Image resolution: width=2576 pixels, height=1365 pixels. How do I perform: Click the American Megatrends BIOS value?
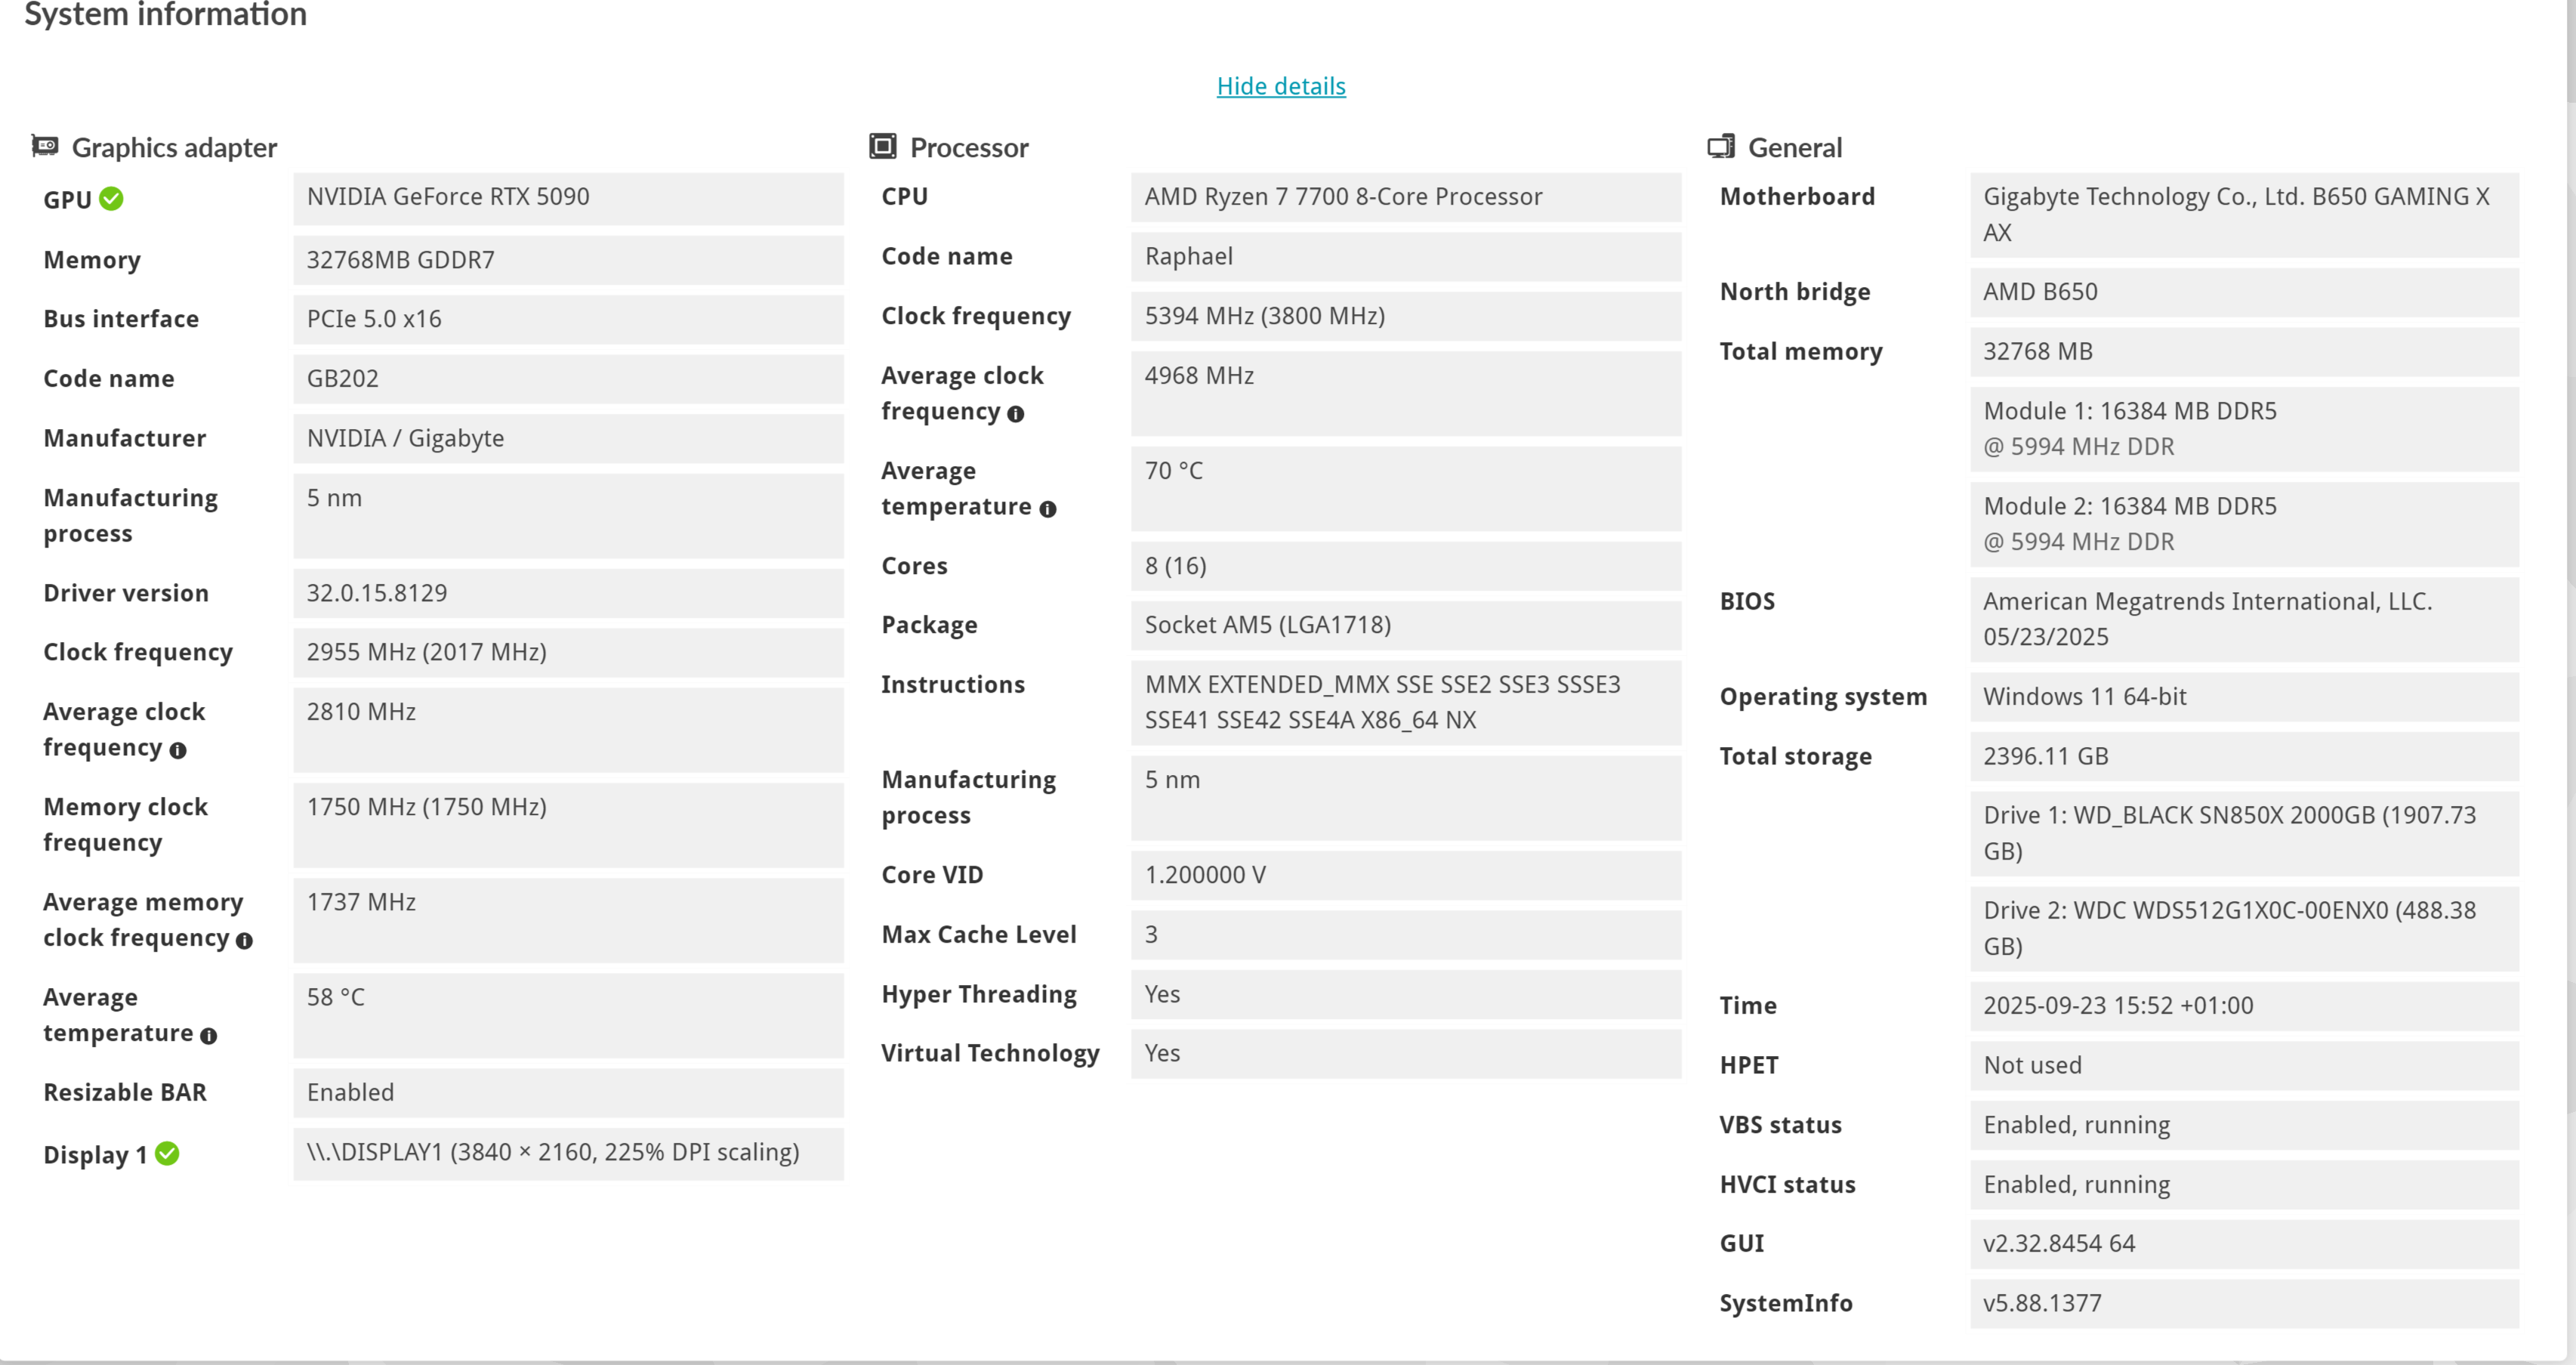tap(2244, 619)
